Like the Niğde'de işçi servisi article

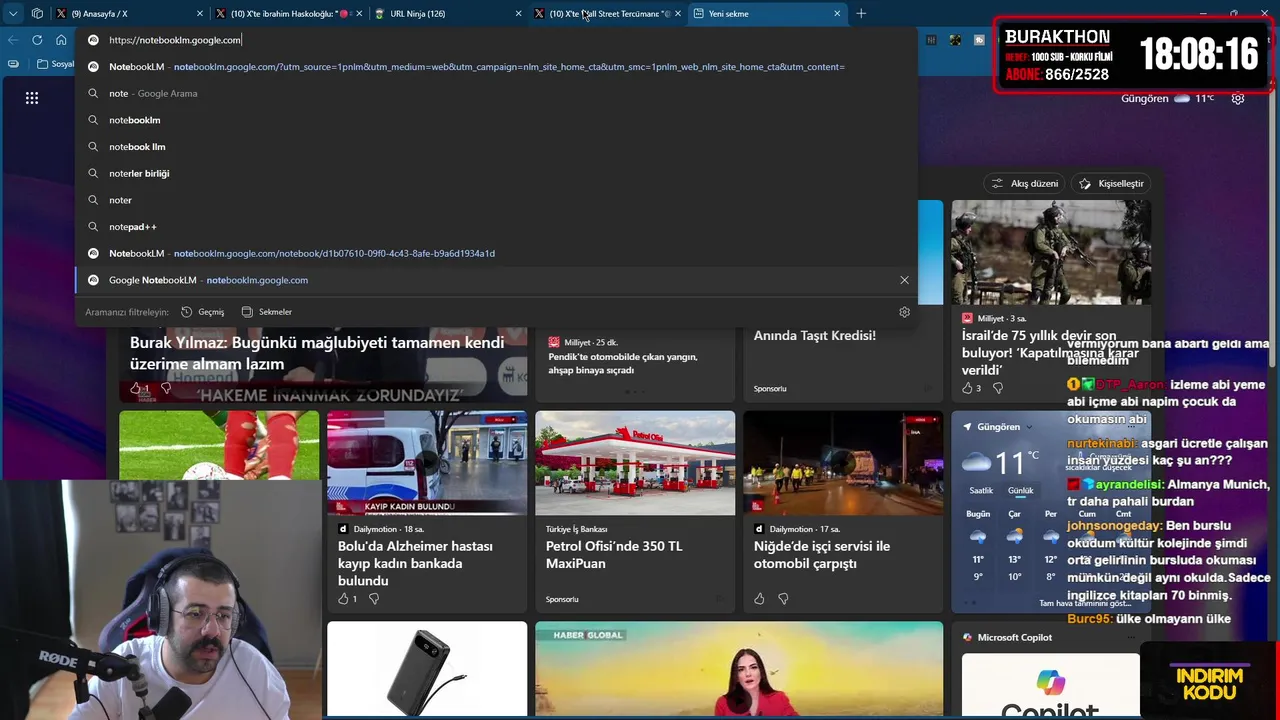coord(759,599)
